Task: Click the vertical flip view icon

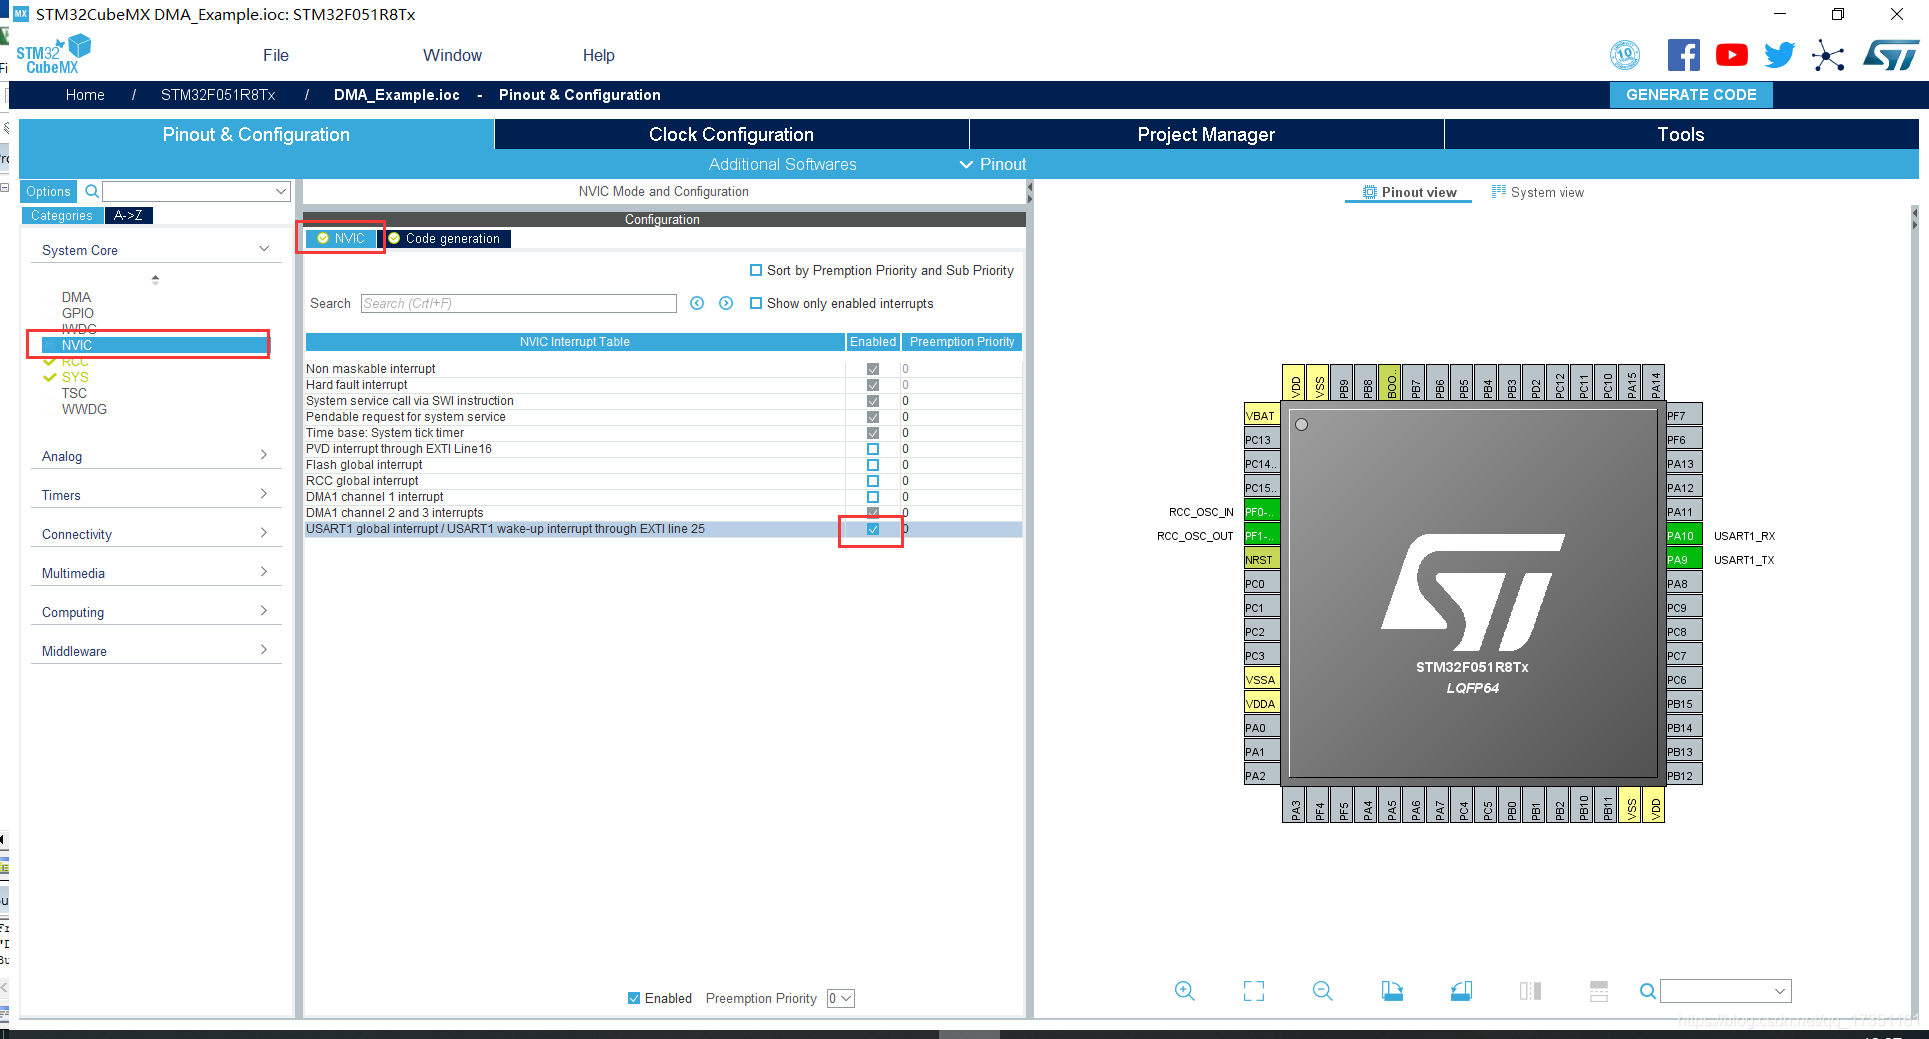Action: click(1530, 991)
